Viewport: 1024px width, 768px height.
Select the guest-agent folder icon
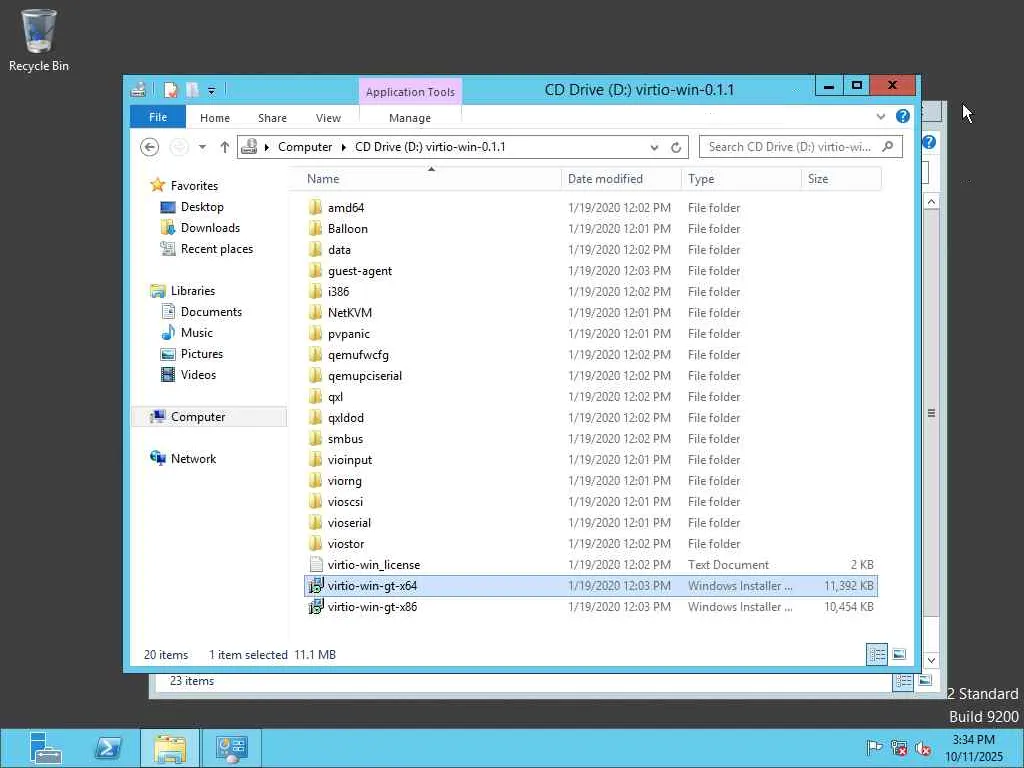click(x=315, y=270)
